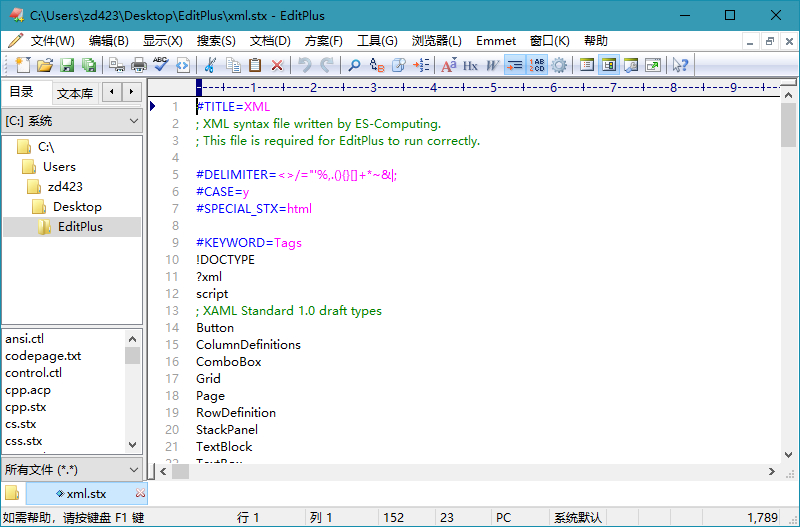800x527 pixels.
Task: Click the Undo arrow icon
Action: click(x=305, y=65)
